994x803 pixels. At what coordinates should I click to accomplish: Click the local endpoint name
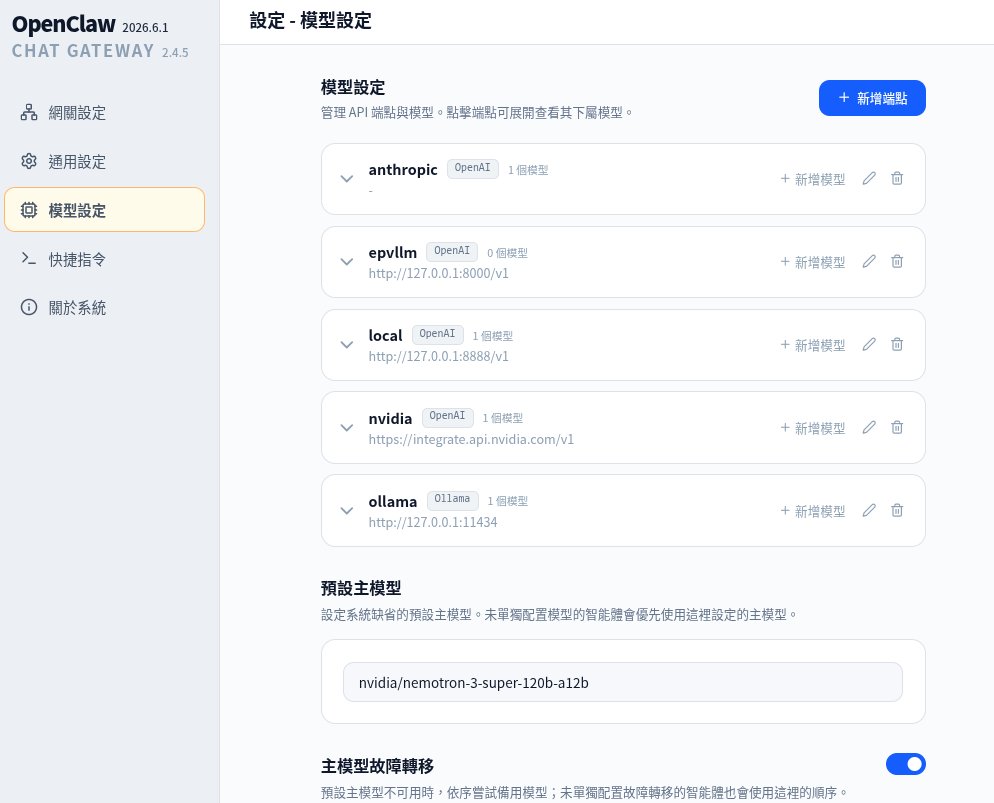click(385, 335)
